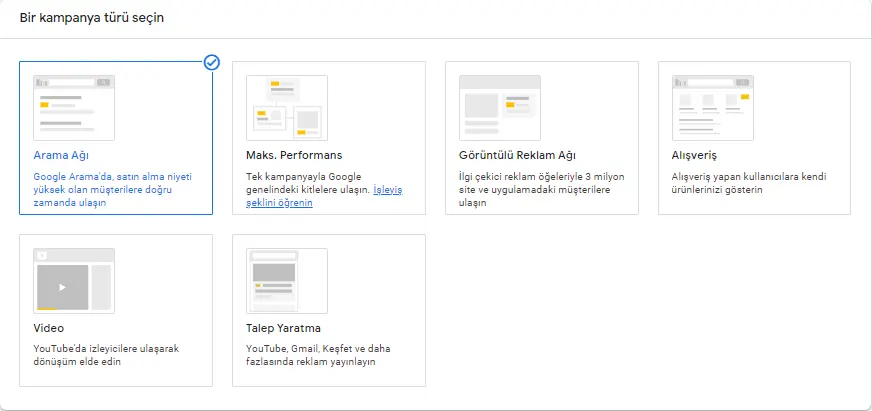The width and height of the screenshot is (872, 411).
Task: Click the Görüntülü Reklam Ağı illustration
Action: point(500,108)
